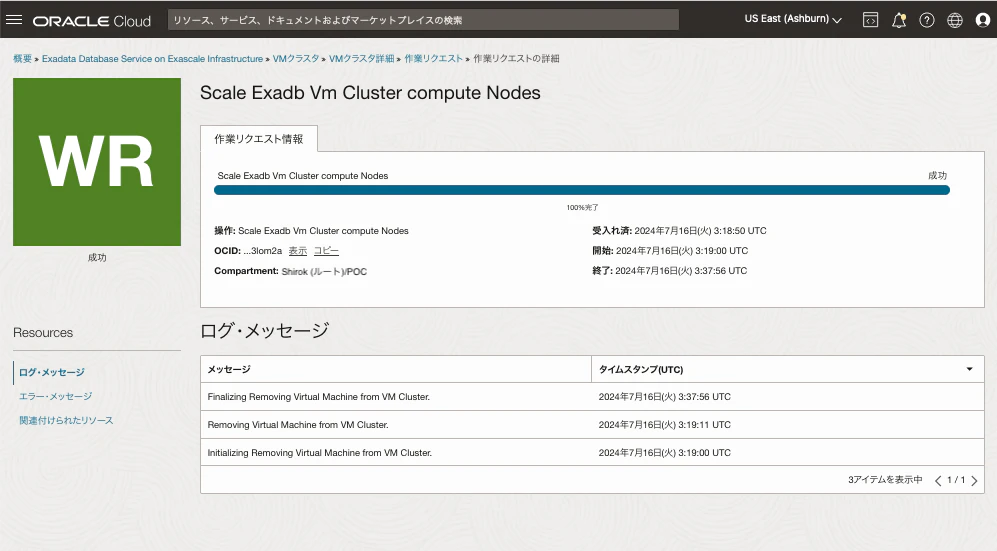
Task: Click 'Initializing Removing Virtual Machine from VM Cluster.' message
Action: (x=320, y=452)
